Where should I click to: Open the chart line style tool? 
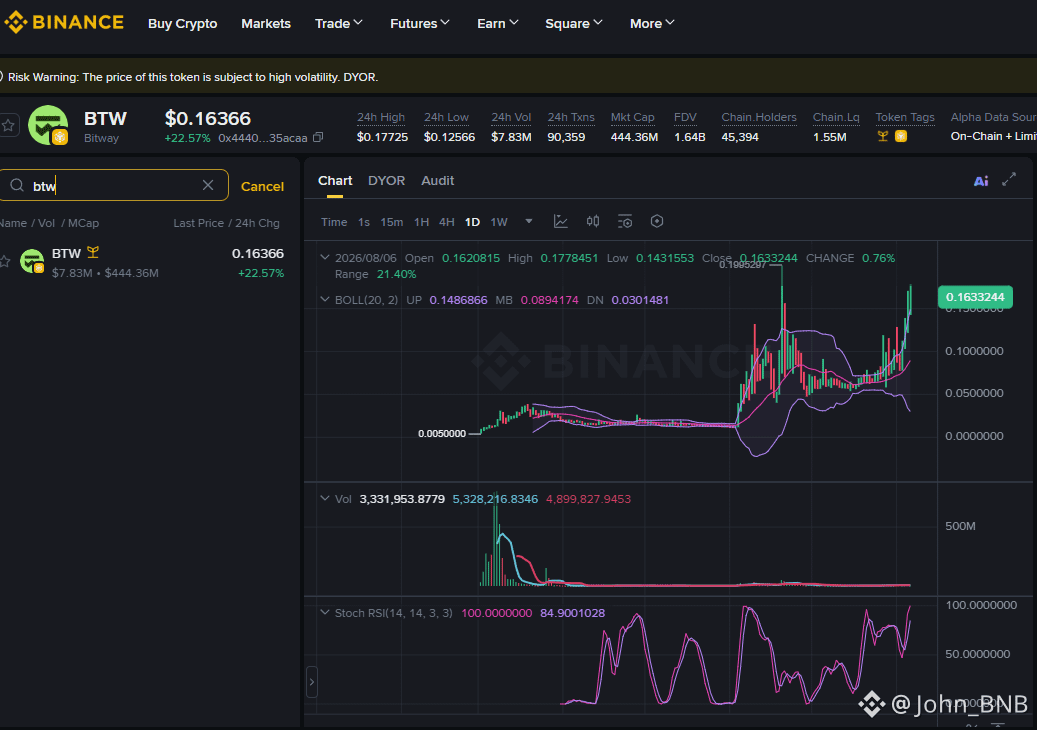(x=561, y=222)
